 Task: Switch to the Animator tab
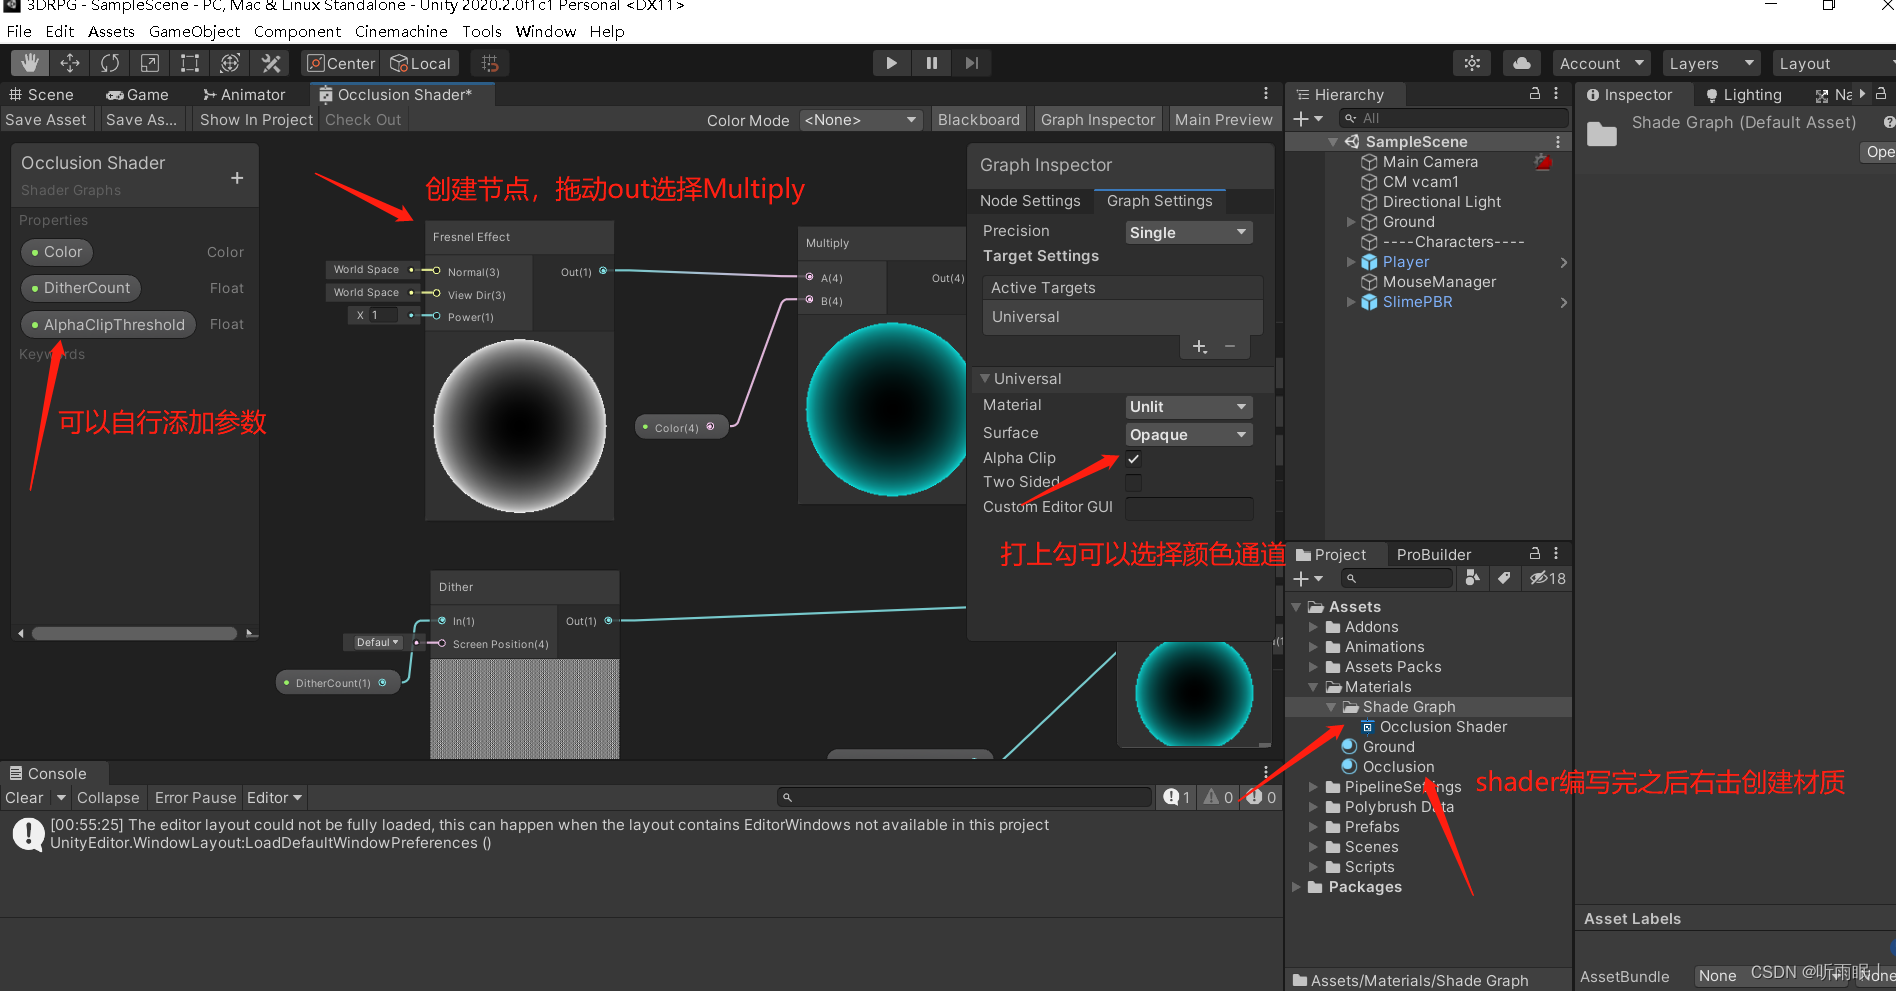(x=244, y=94)
